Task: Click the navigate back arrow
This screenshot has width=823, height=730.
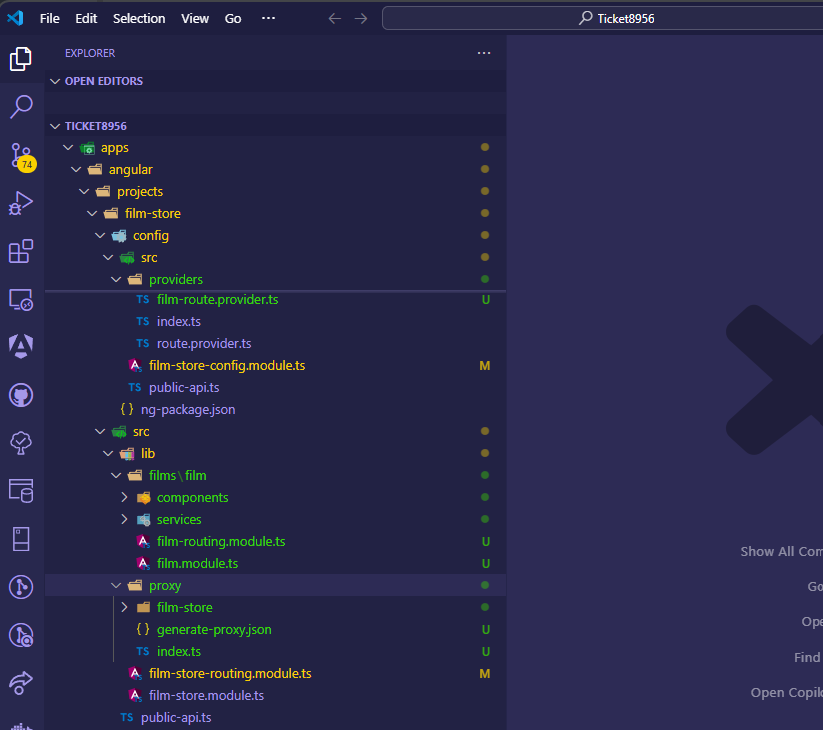Action: (335, 18)
